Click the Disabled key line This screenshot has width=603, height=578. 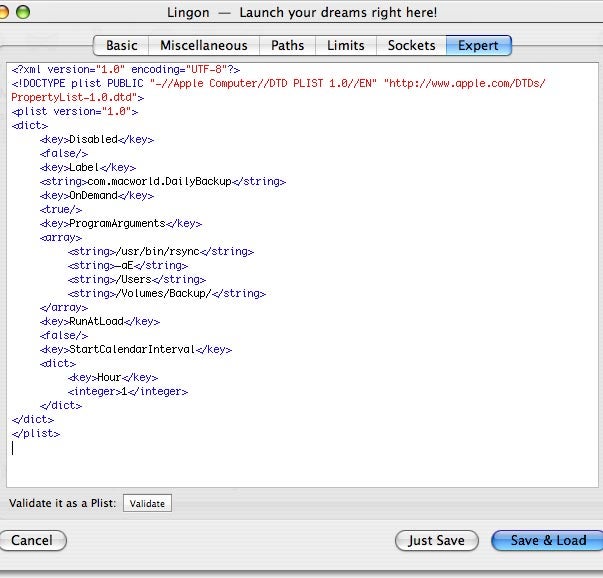[x=97, y=140]
